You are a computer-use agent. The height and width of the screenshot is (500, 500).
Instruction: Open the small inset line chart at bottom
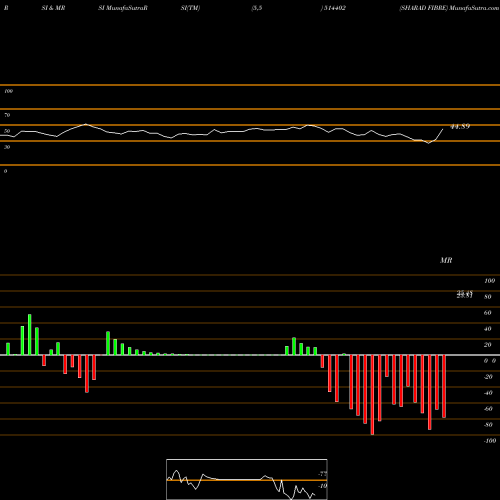coord(247,479)
